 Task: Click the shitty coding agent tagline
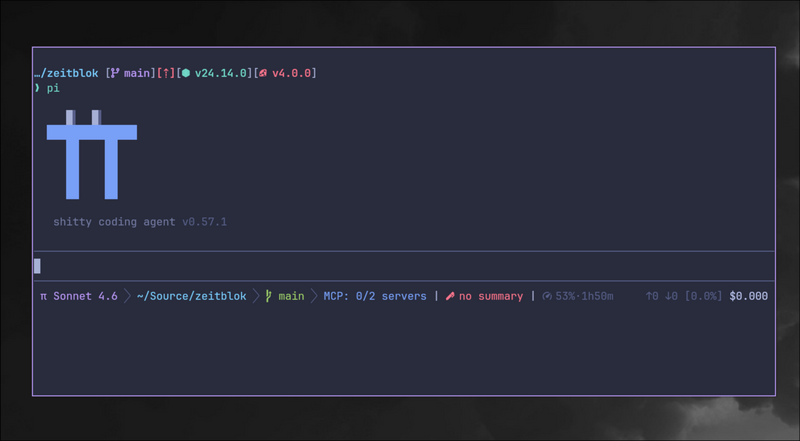[x=114, y=223]
